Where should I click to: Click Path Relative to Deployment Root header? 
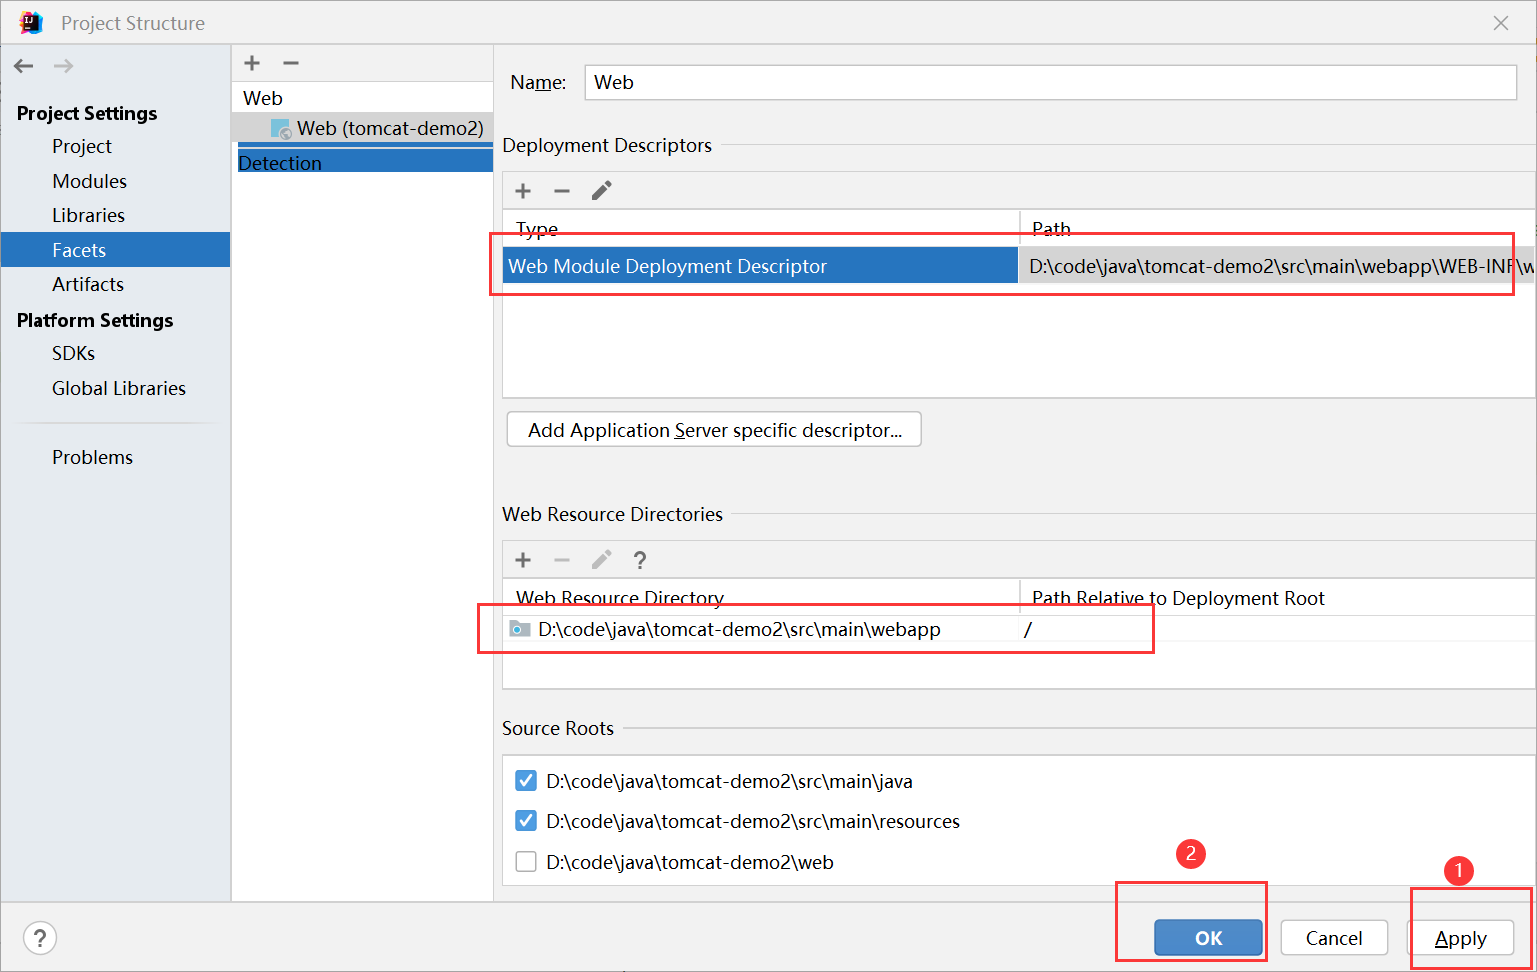coord(1277,598)
